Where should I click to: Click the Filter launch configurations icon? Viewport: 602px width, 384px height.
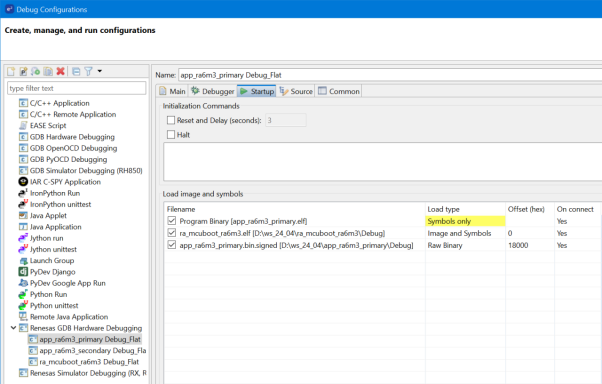[x=88, y=71]
